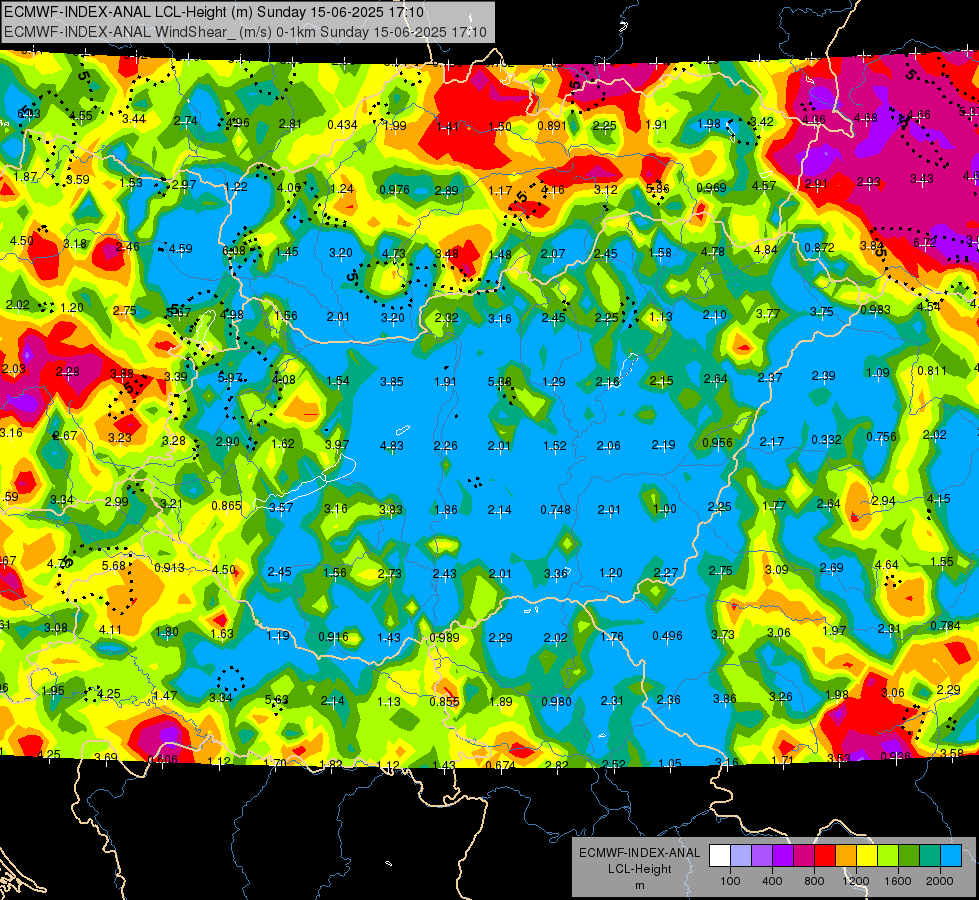Click the 100 legend scale label
979x900 pixels.
[x=730, y=881]
